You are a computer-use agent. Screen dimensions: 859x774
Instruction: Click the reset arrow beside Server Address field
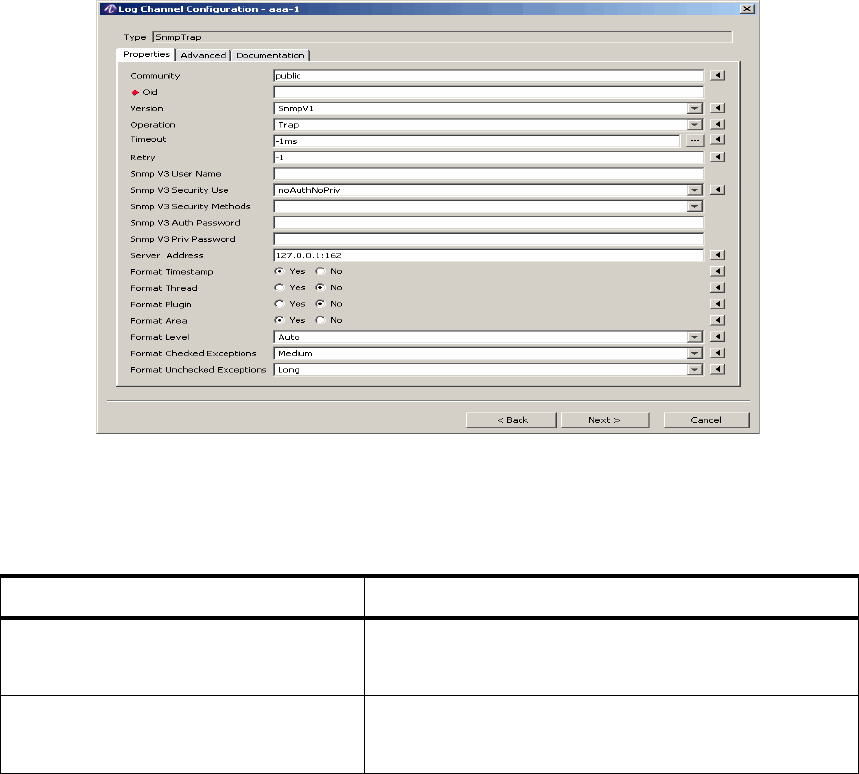[x=717, y=255]
